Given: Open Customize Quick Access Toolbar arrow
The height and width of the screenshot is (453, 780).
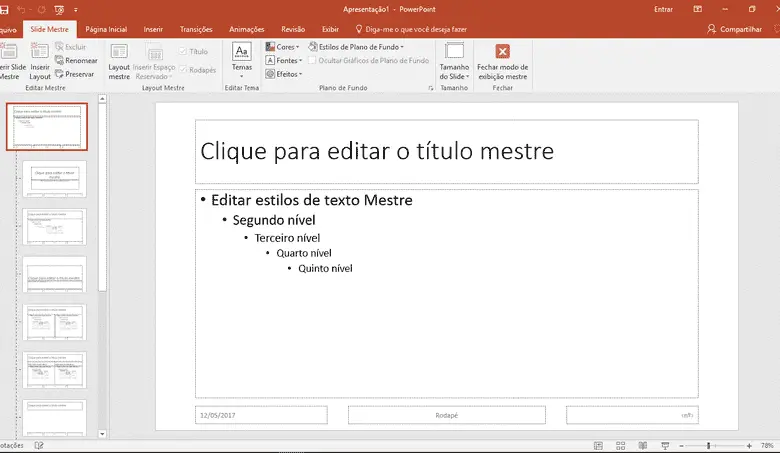Looking at the screenshot, I should click(76, 10).
